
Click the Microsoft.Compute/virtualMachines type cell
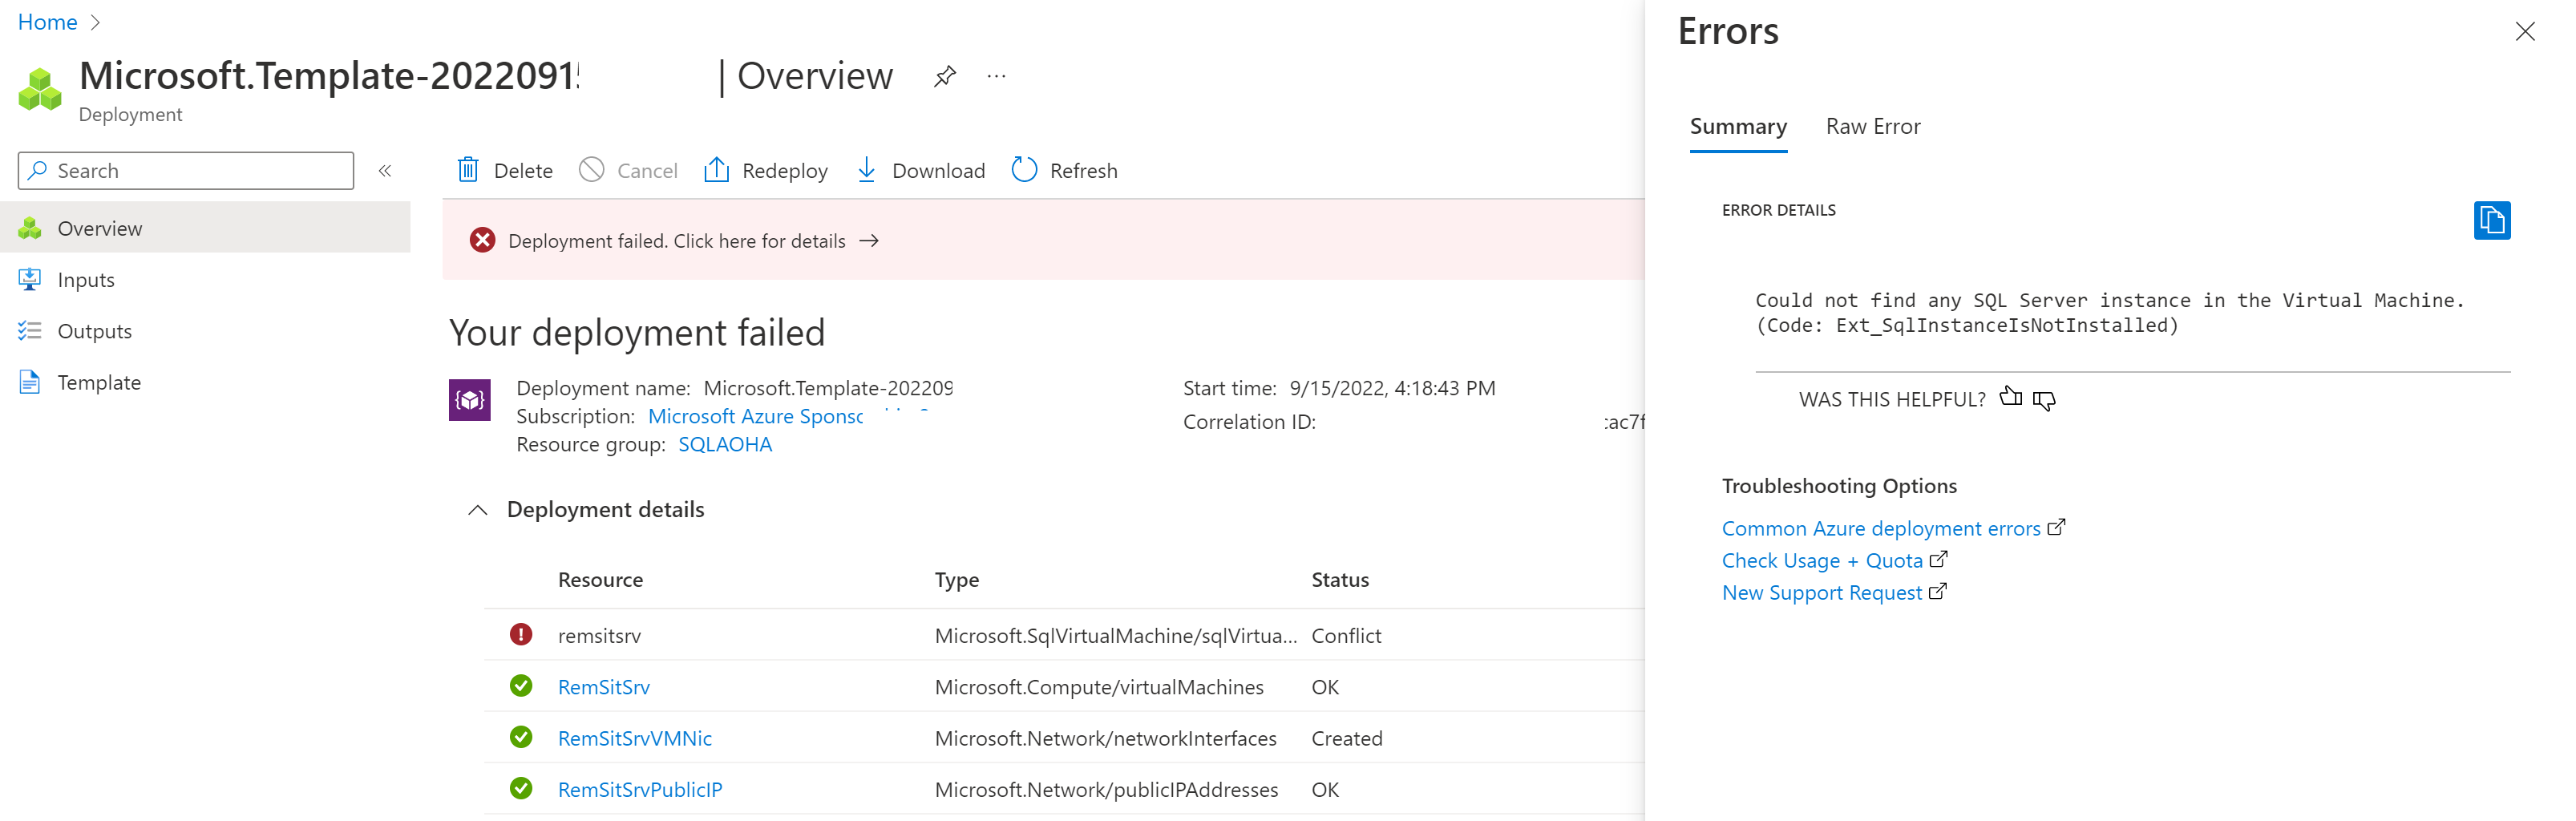[x=1099, y=687]
